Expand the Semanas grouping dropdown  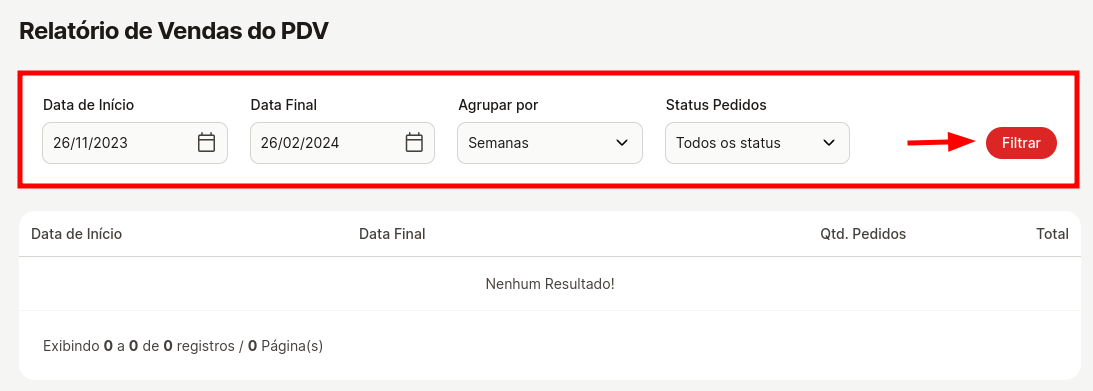click(550, 143)
